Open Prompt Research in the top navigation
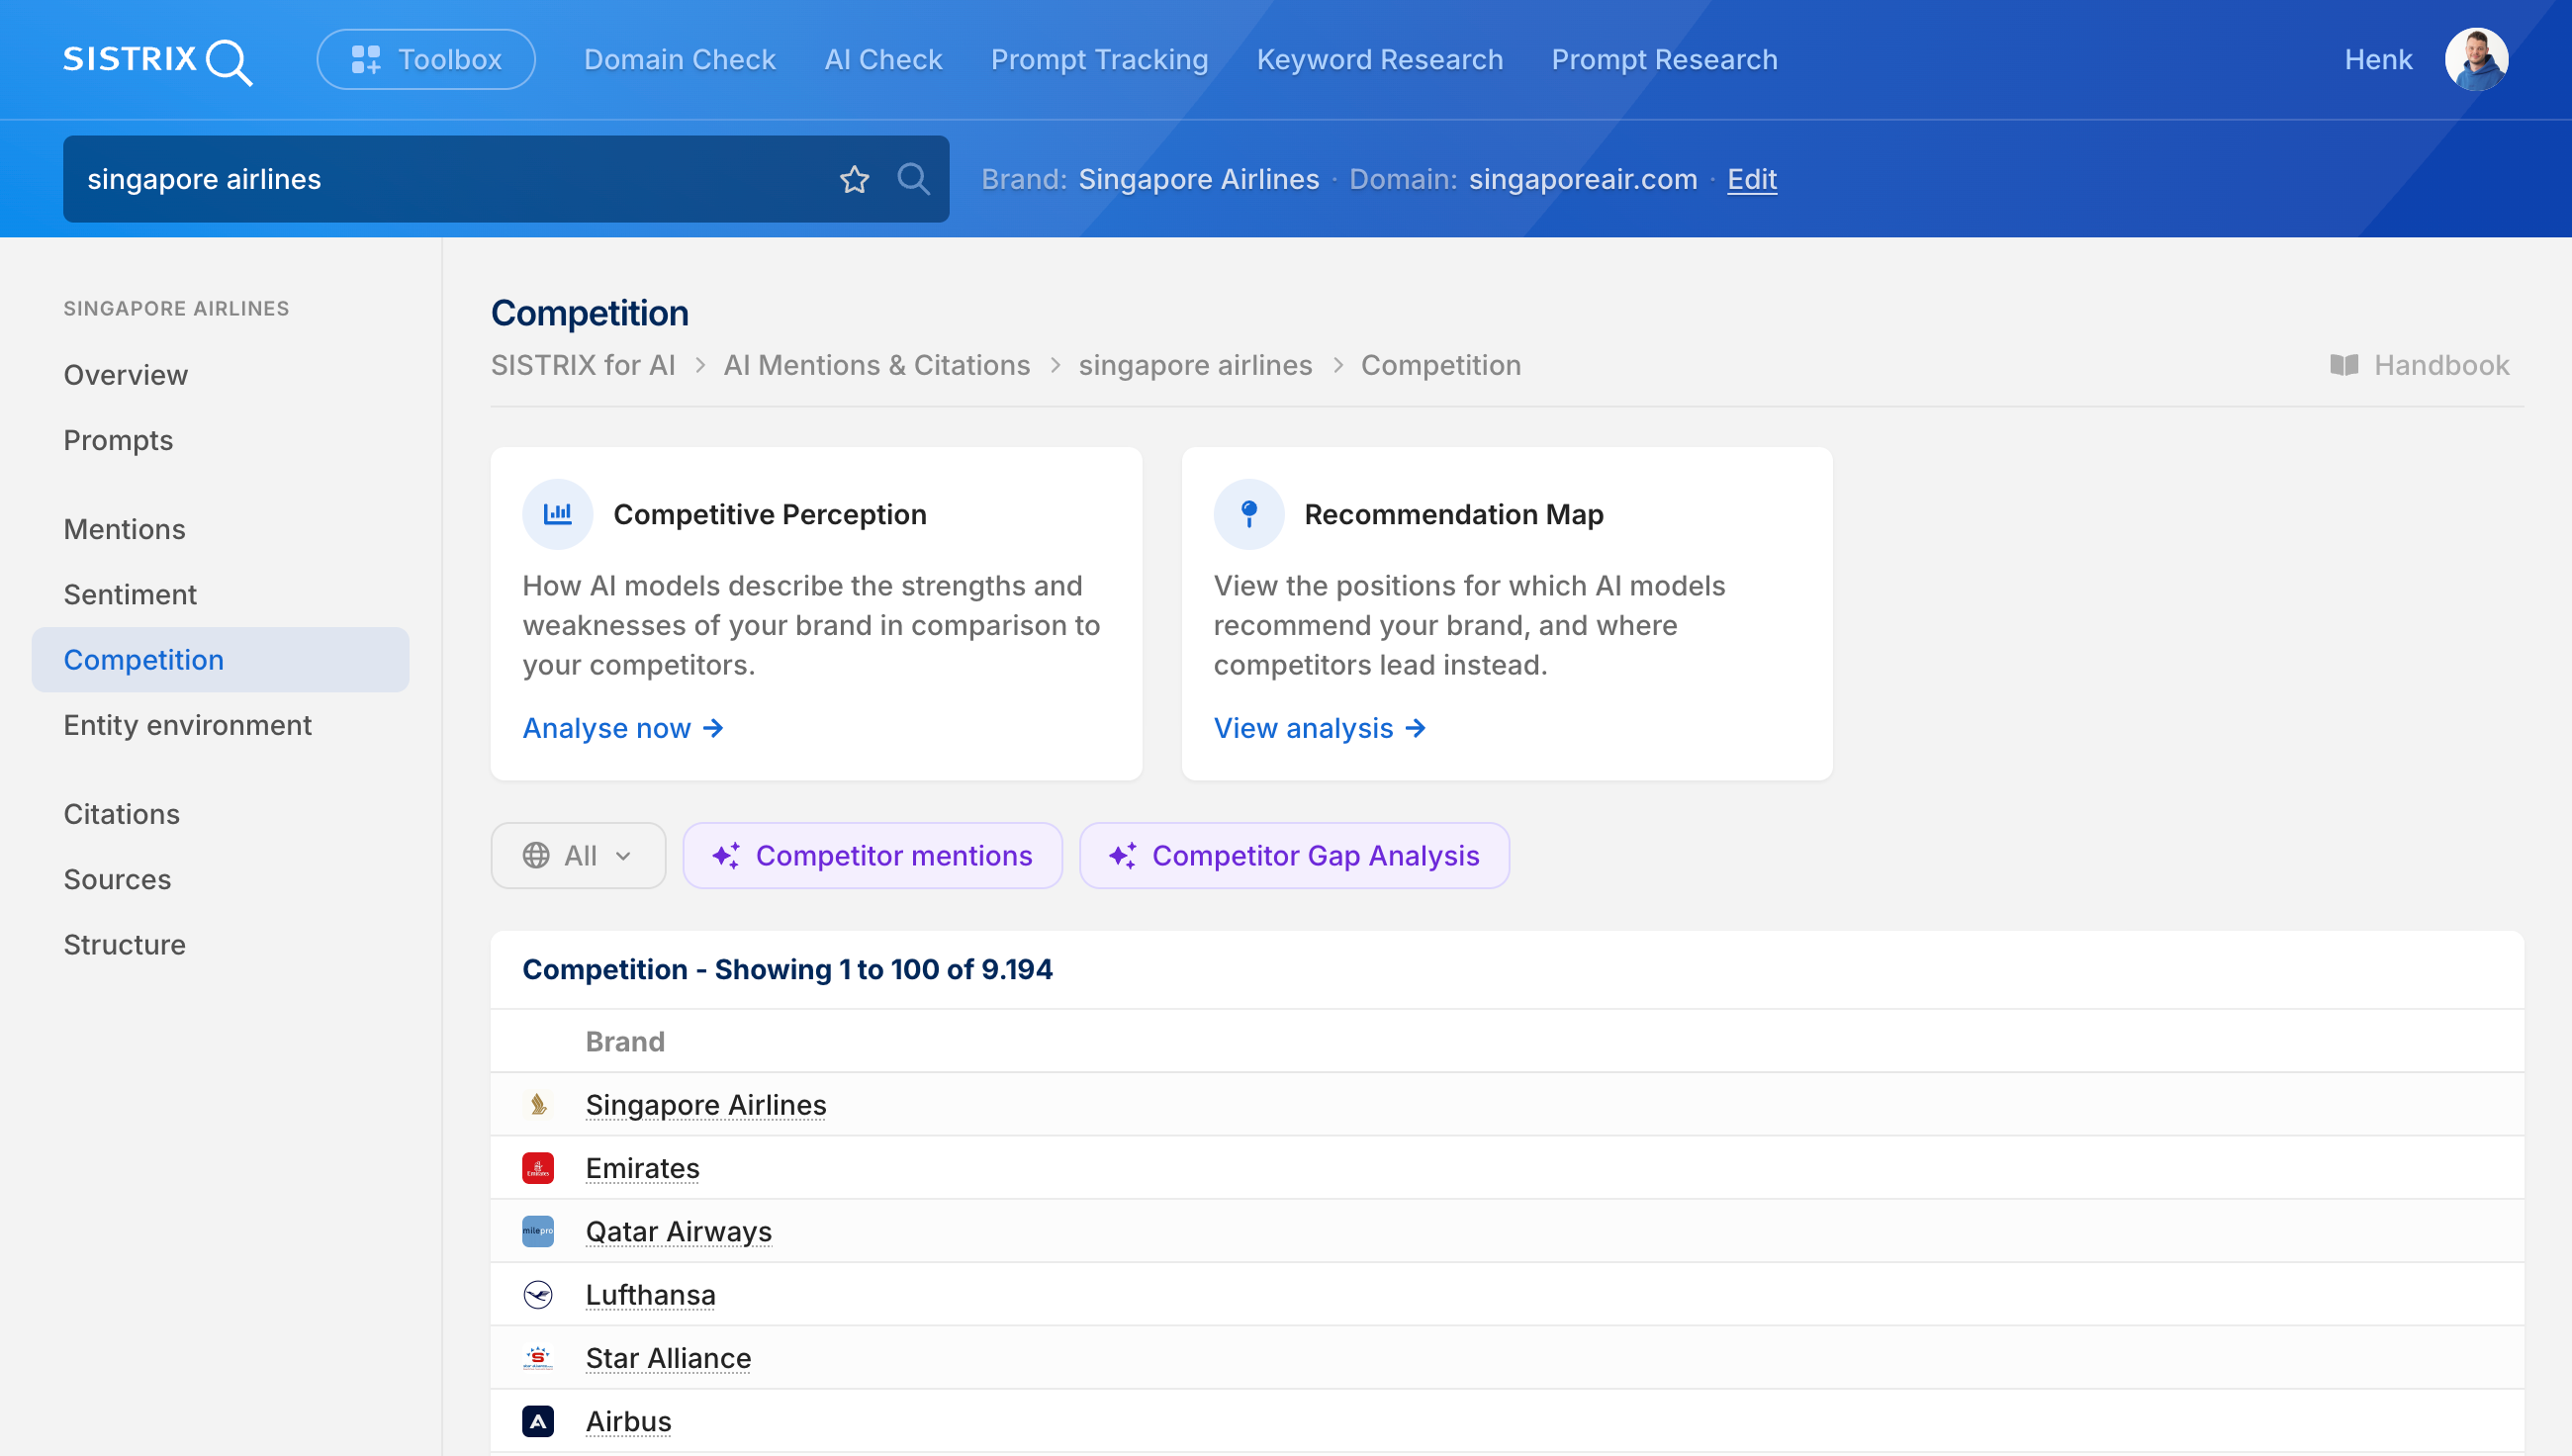The image size is (2572, 1456). click(1664, 60)
